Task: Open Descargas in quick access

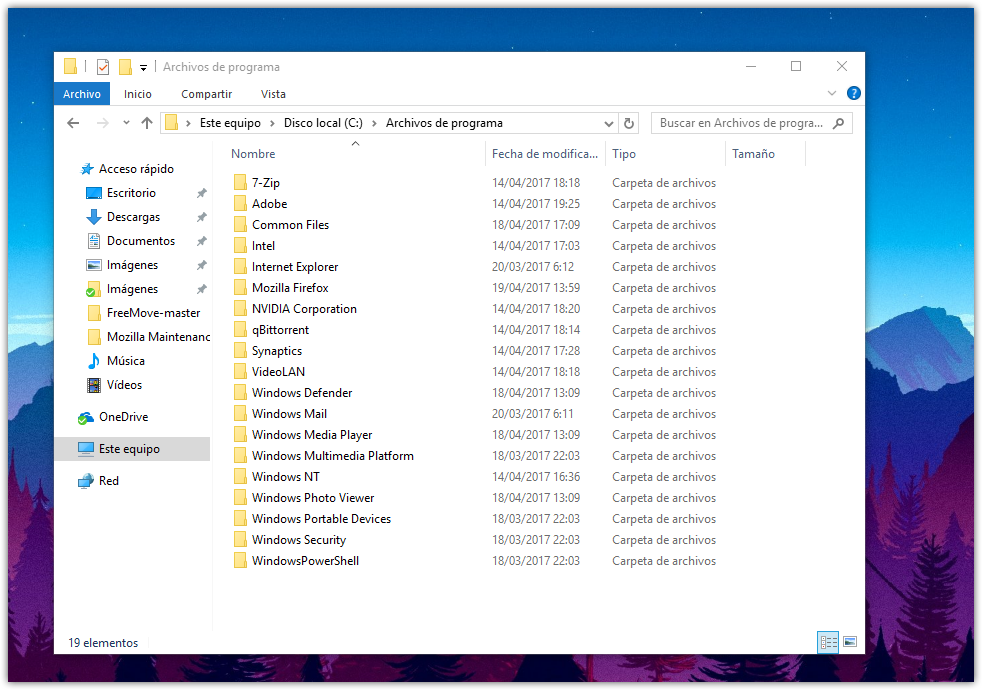Action: pos(133,217)
